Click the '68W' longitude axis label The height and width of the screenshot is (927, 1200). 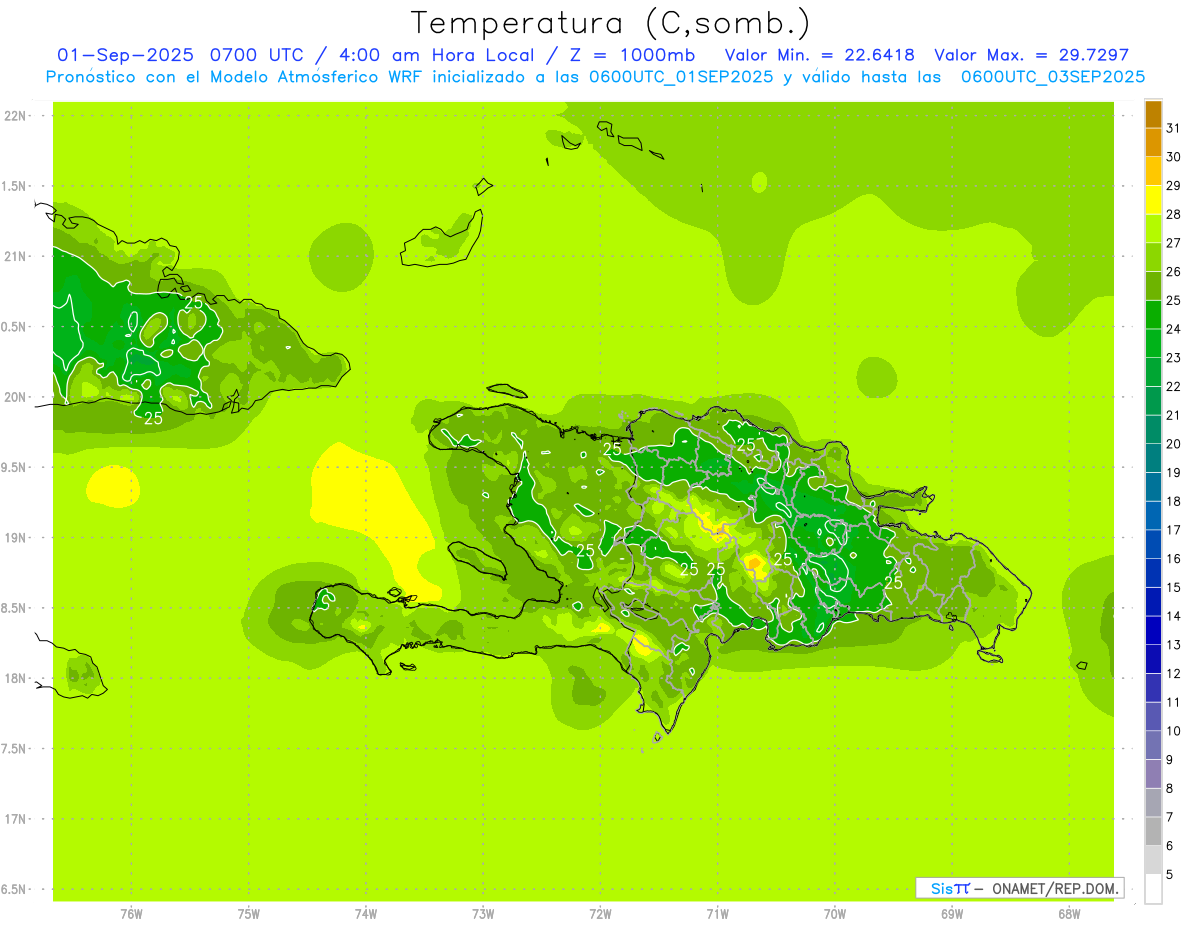point(1069,914)
